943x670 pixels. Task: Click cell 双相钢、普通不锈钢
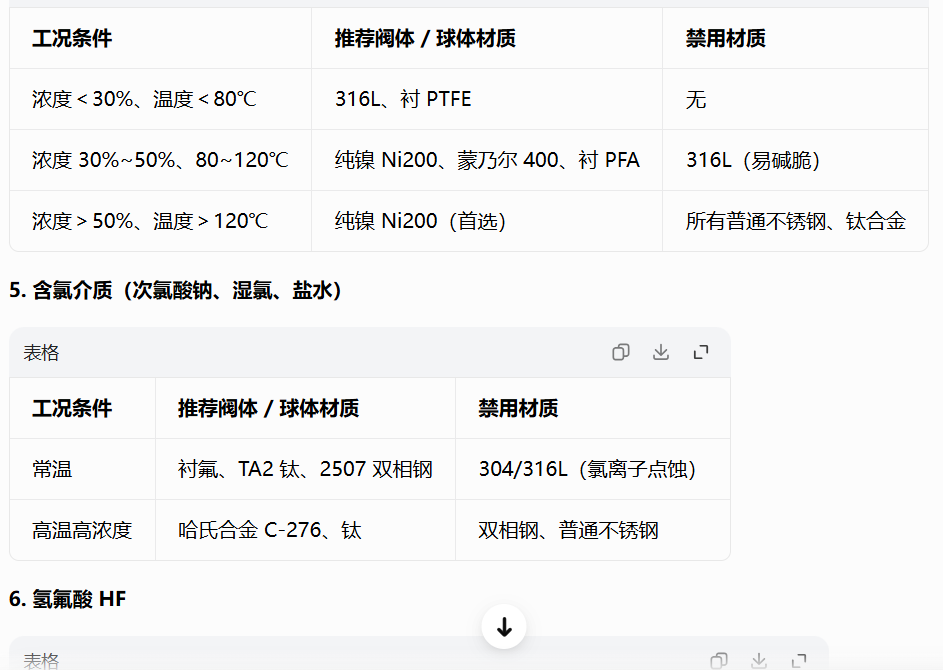pyautogui.click(x=593, y=530)
